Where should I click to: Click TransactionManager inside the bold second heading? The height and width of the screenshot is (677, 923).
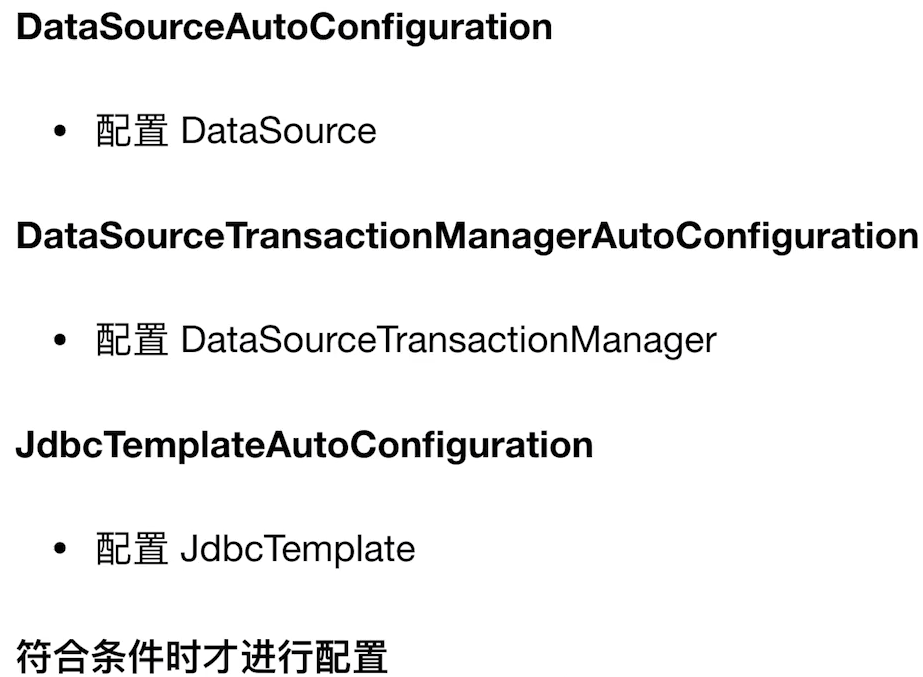[408, 237]
